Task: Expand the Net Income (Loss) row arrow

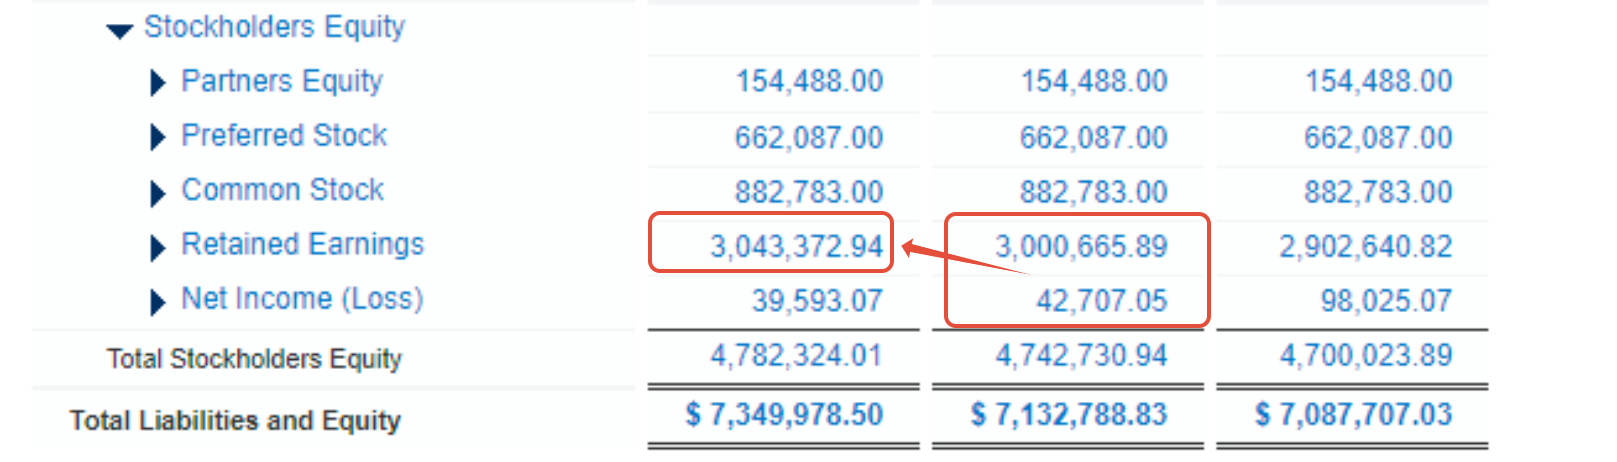Action: tap(157, 302)
